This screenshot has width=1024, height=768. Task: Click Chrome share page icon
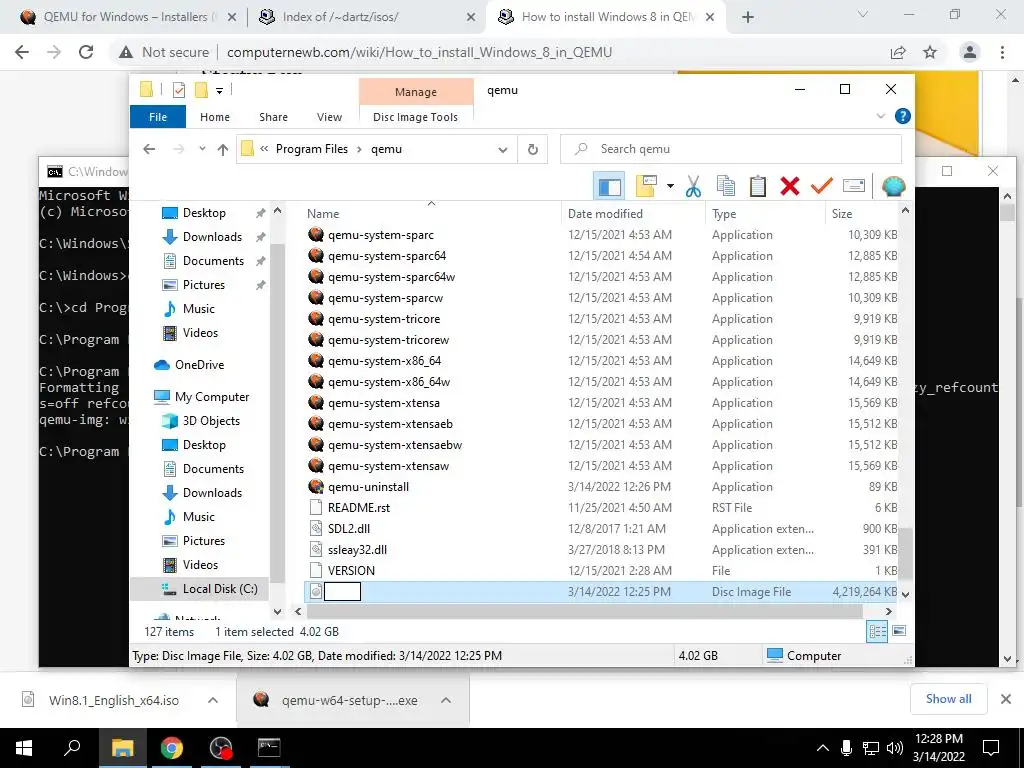click(x=899, y=52)
